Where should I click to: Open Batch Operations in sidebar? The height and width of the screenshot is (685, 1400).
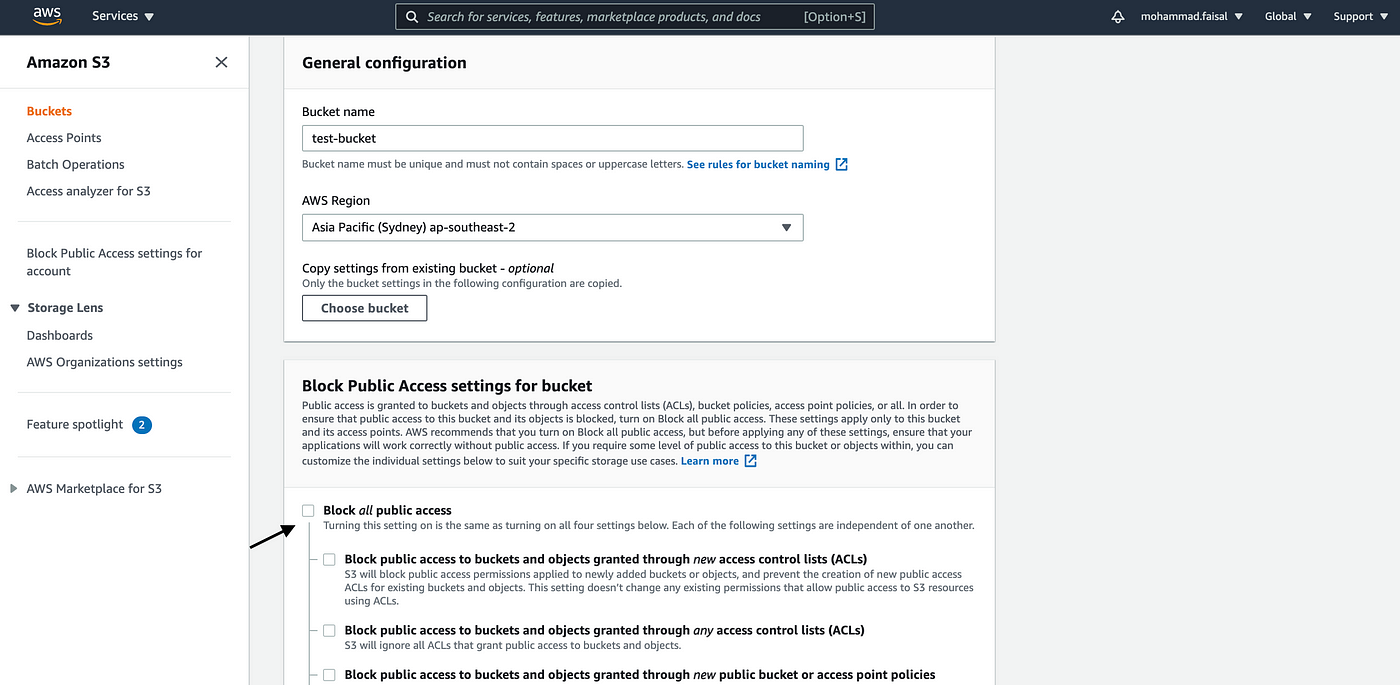point(76,164)
